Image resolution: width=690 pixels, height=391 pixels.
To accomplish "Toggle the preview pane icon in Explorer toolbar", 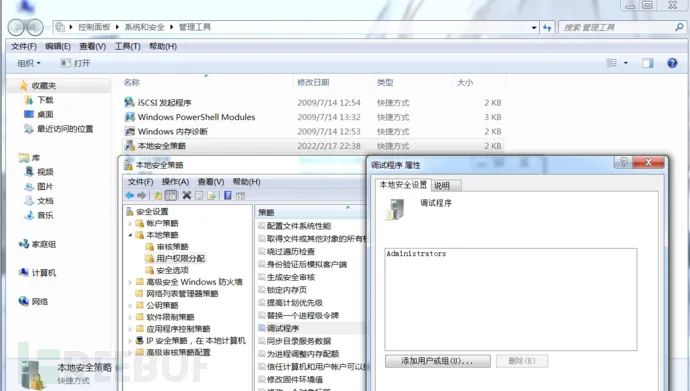I will click(x=647, y=63).
